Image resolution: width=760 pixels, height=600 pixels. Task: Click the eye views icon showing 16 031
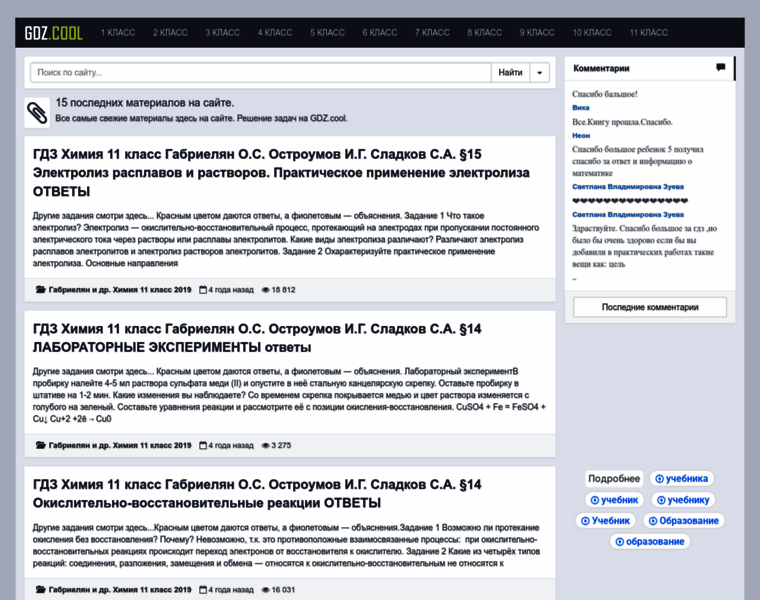click(266, 590)
